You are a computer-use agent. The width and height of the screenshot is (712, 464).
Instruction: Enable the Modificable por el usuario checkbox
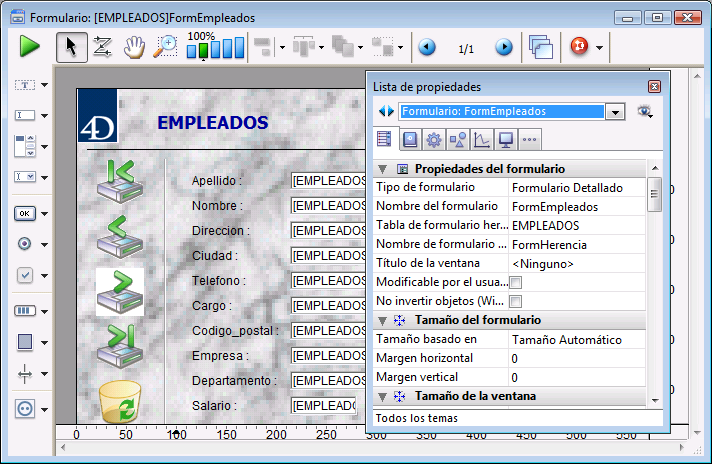pyautogui.click(x=516, y=283)
